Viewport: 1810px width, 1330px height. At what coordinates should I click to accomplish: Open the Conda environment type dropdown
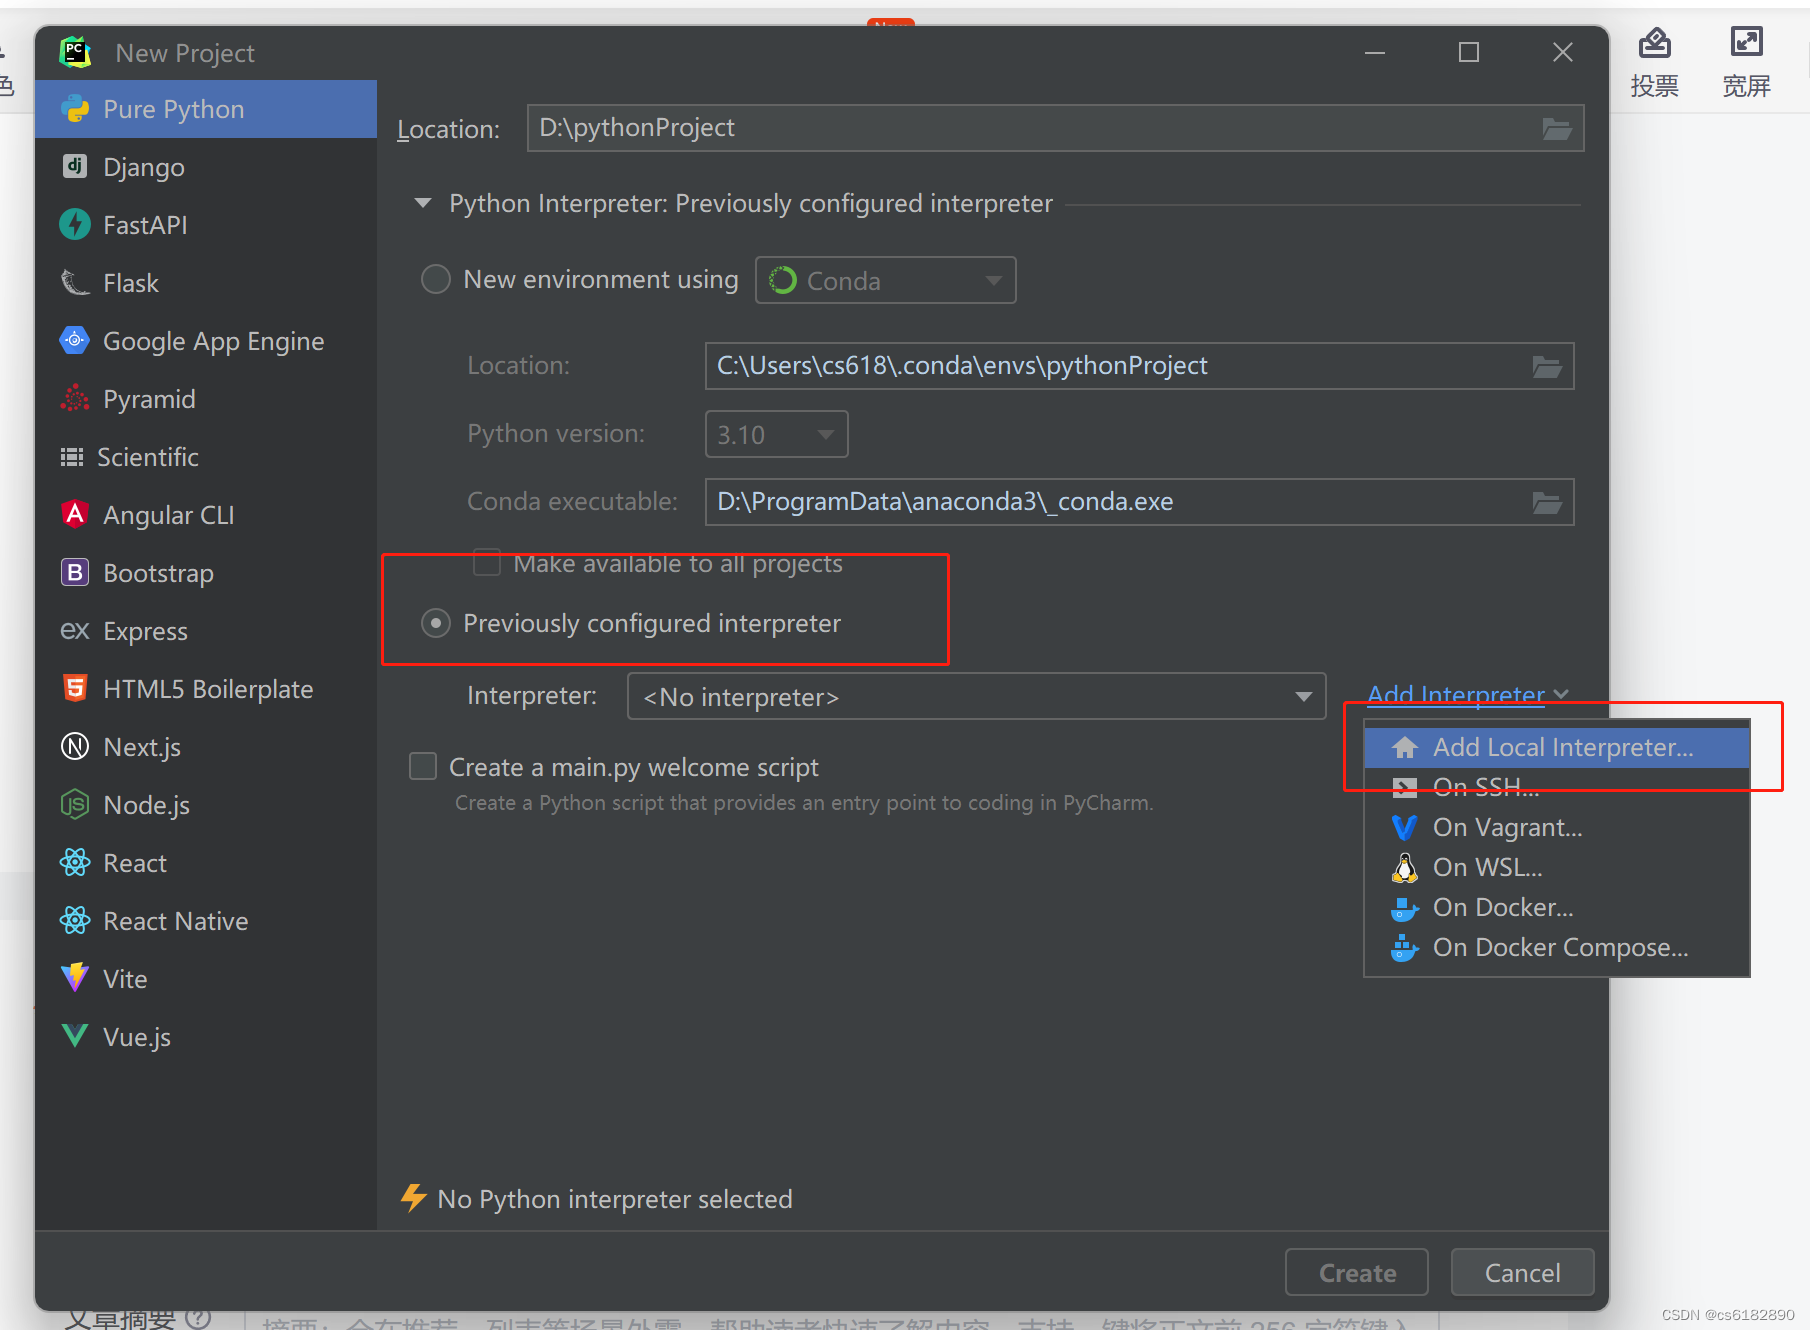[x=886, y=280]
